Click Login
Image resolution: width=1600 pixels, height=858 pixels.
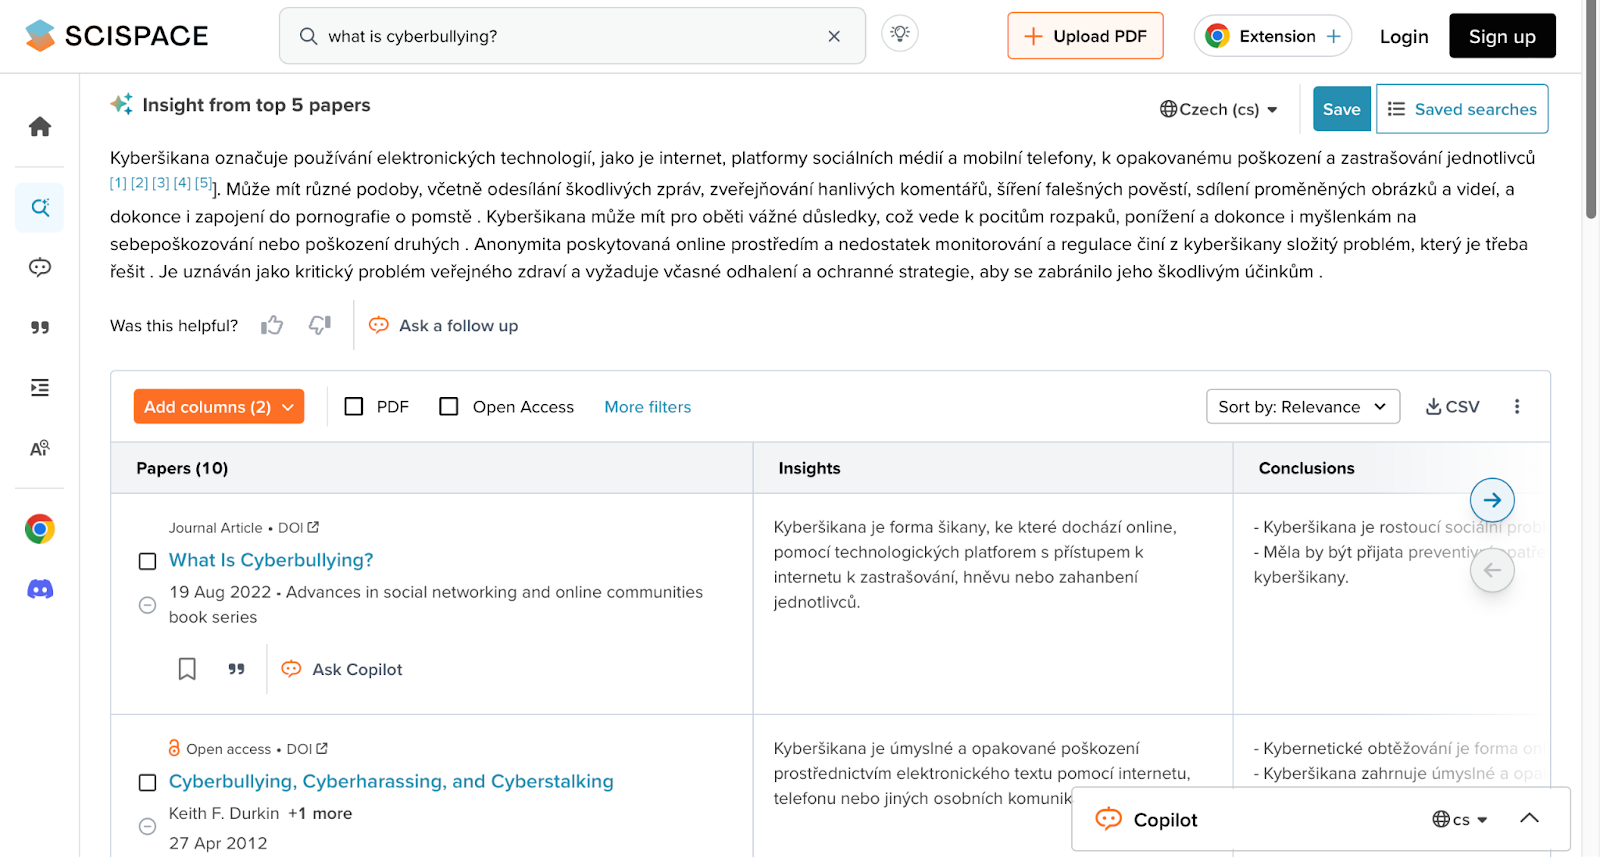point(1404,37)
